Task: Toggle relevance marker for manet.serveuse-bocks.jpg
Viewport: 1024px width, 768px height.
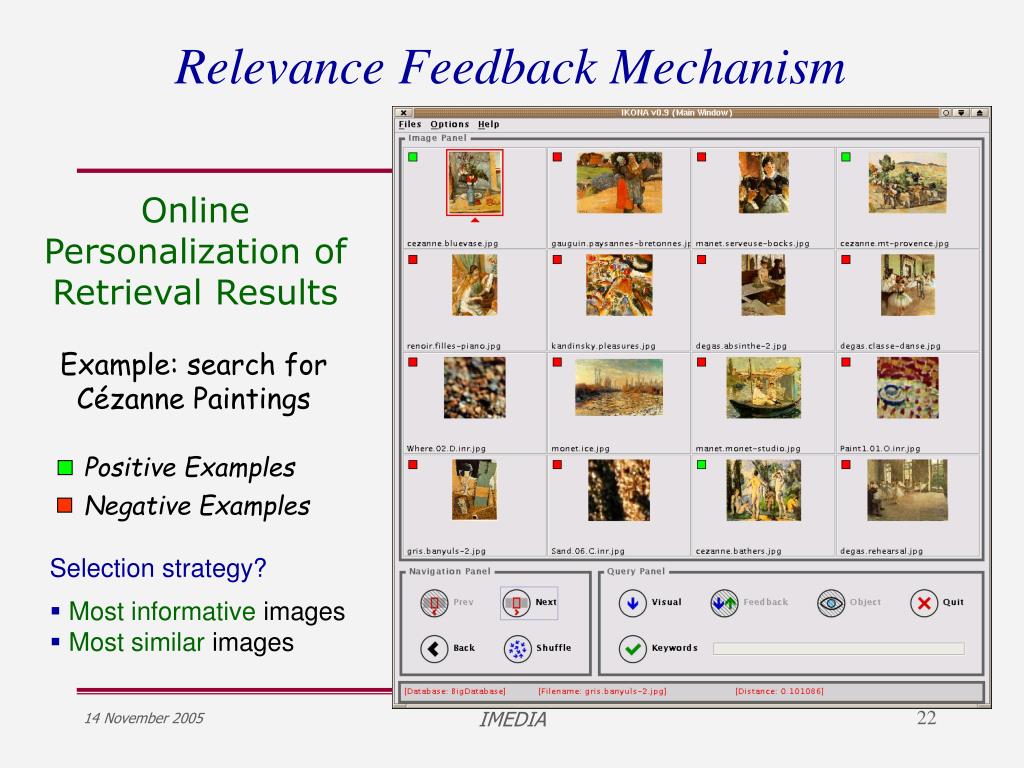Action: click(x=701, y=157)
